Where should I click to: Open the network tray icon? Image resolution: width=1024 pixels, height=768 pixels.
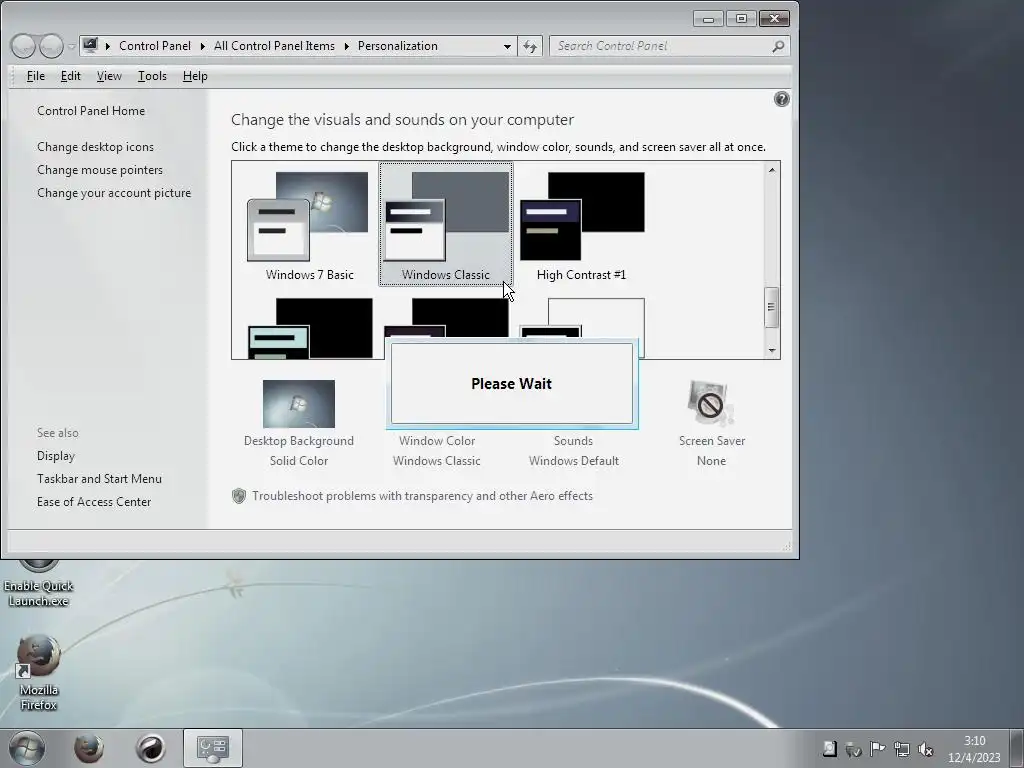pyautogui.click(x=902, y=749)
